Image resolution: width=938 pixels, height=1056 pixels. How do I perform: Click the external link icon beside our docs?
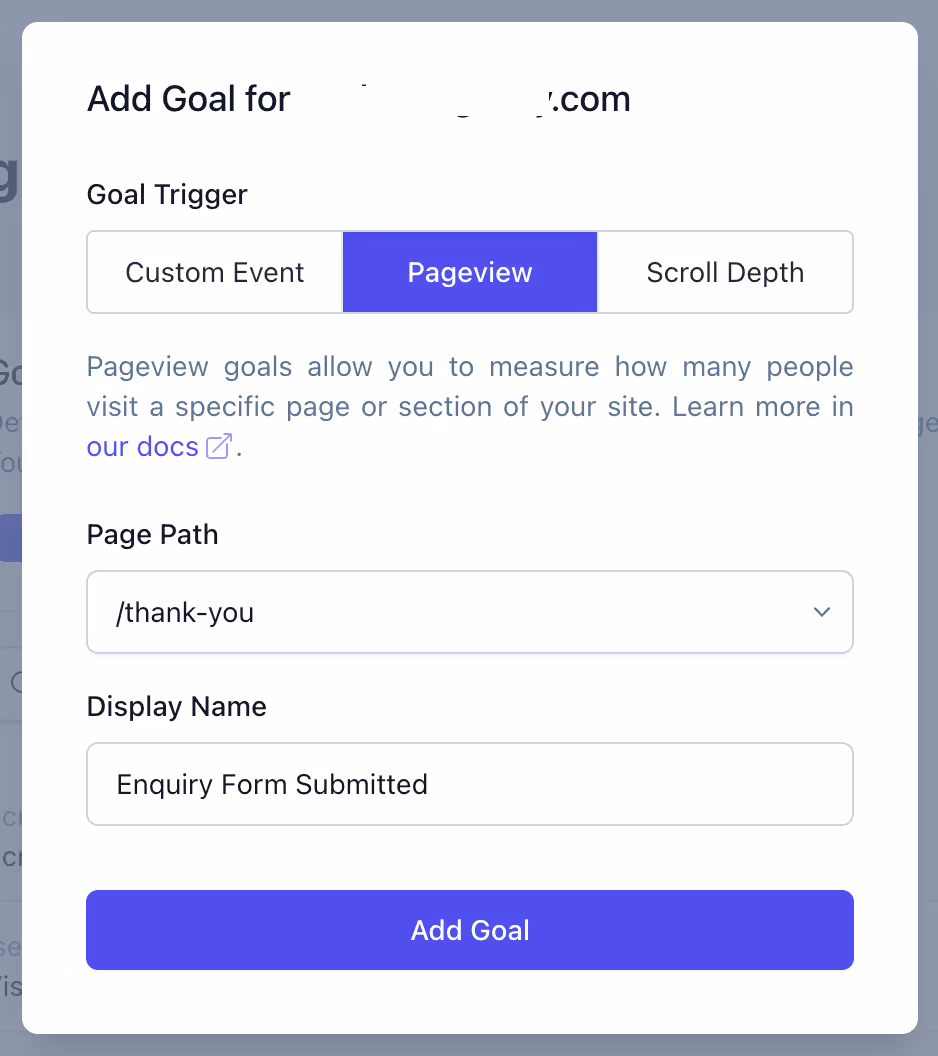click(218, 447)
